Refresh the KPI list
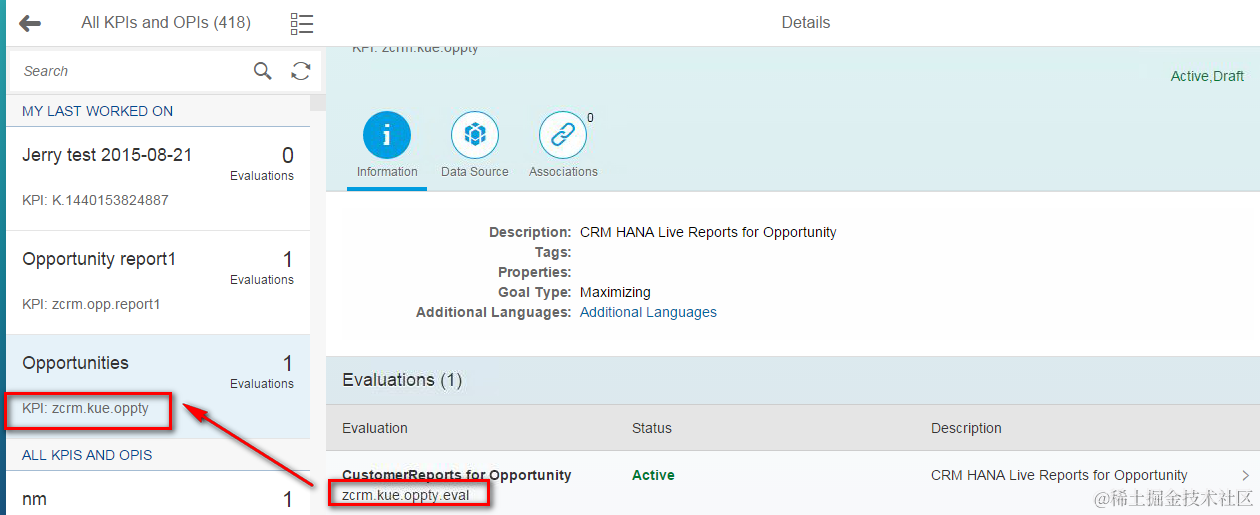The image size is (1260, 515). (x=300, y=71)
